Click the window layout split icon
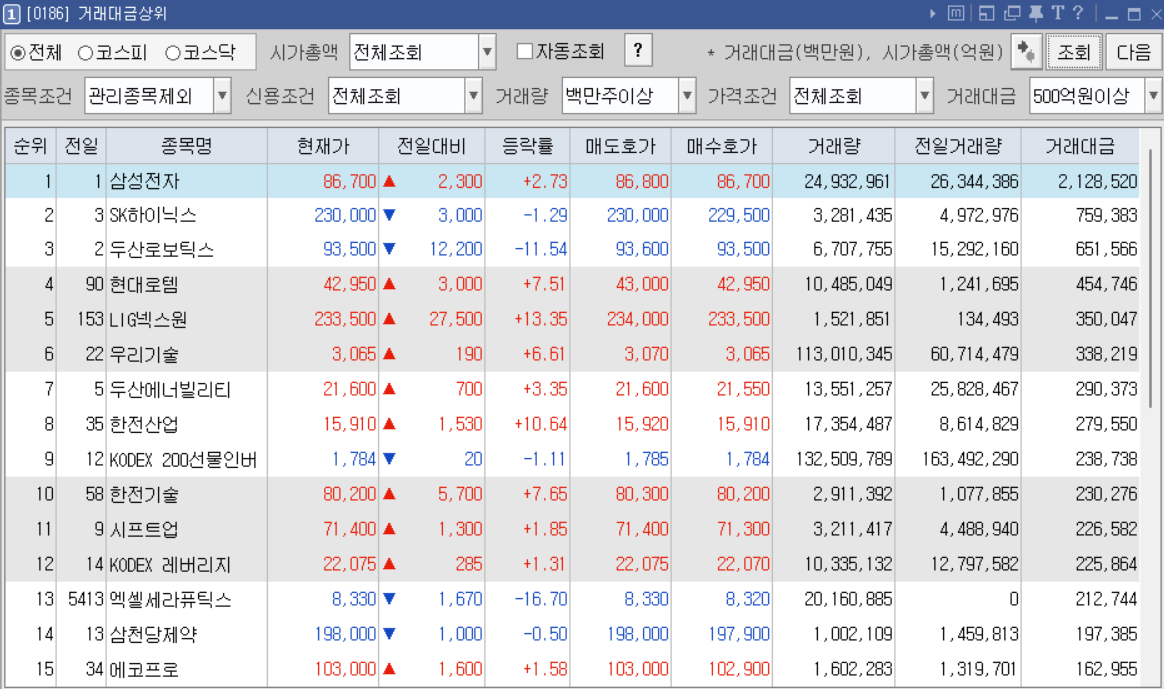This screenshot has height=689, width=1164. (x=986, y=13)
